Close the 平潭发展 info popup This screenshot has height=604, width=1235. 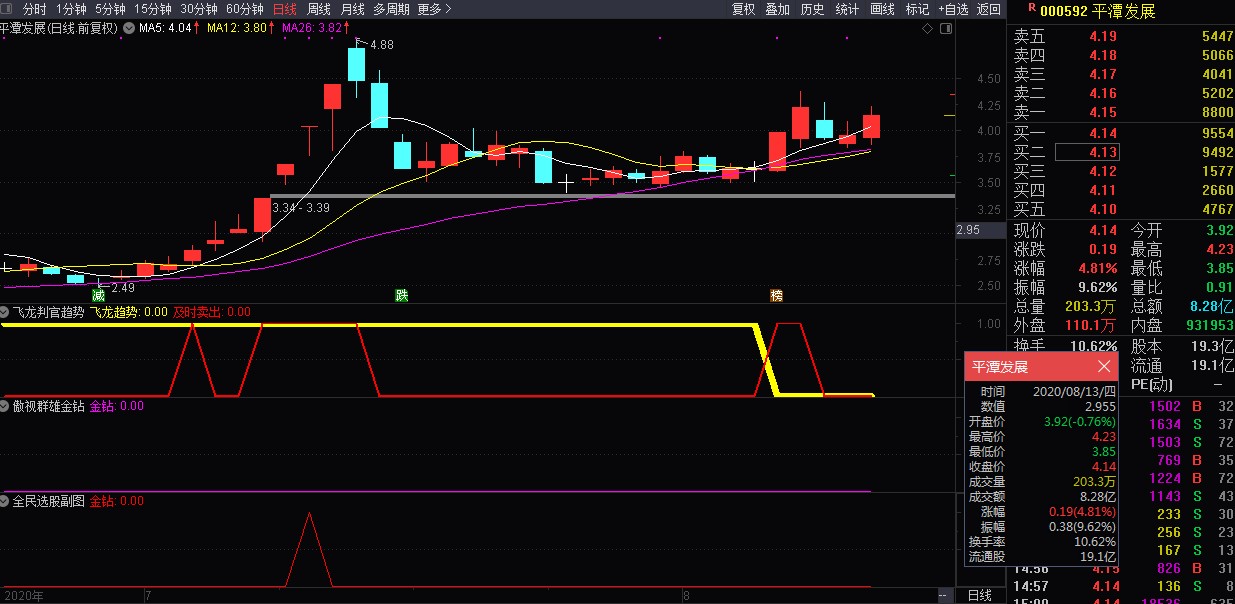pyautogui.click(x=1104, y=367)
